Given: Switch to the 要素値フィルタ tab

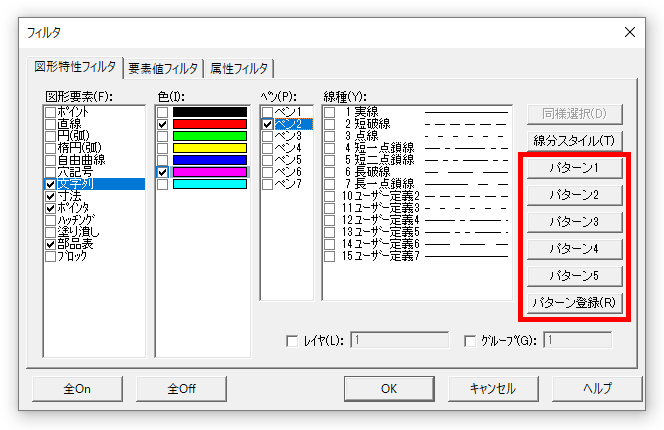Looking at the screenshot, I should point(163,68).
